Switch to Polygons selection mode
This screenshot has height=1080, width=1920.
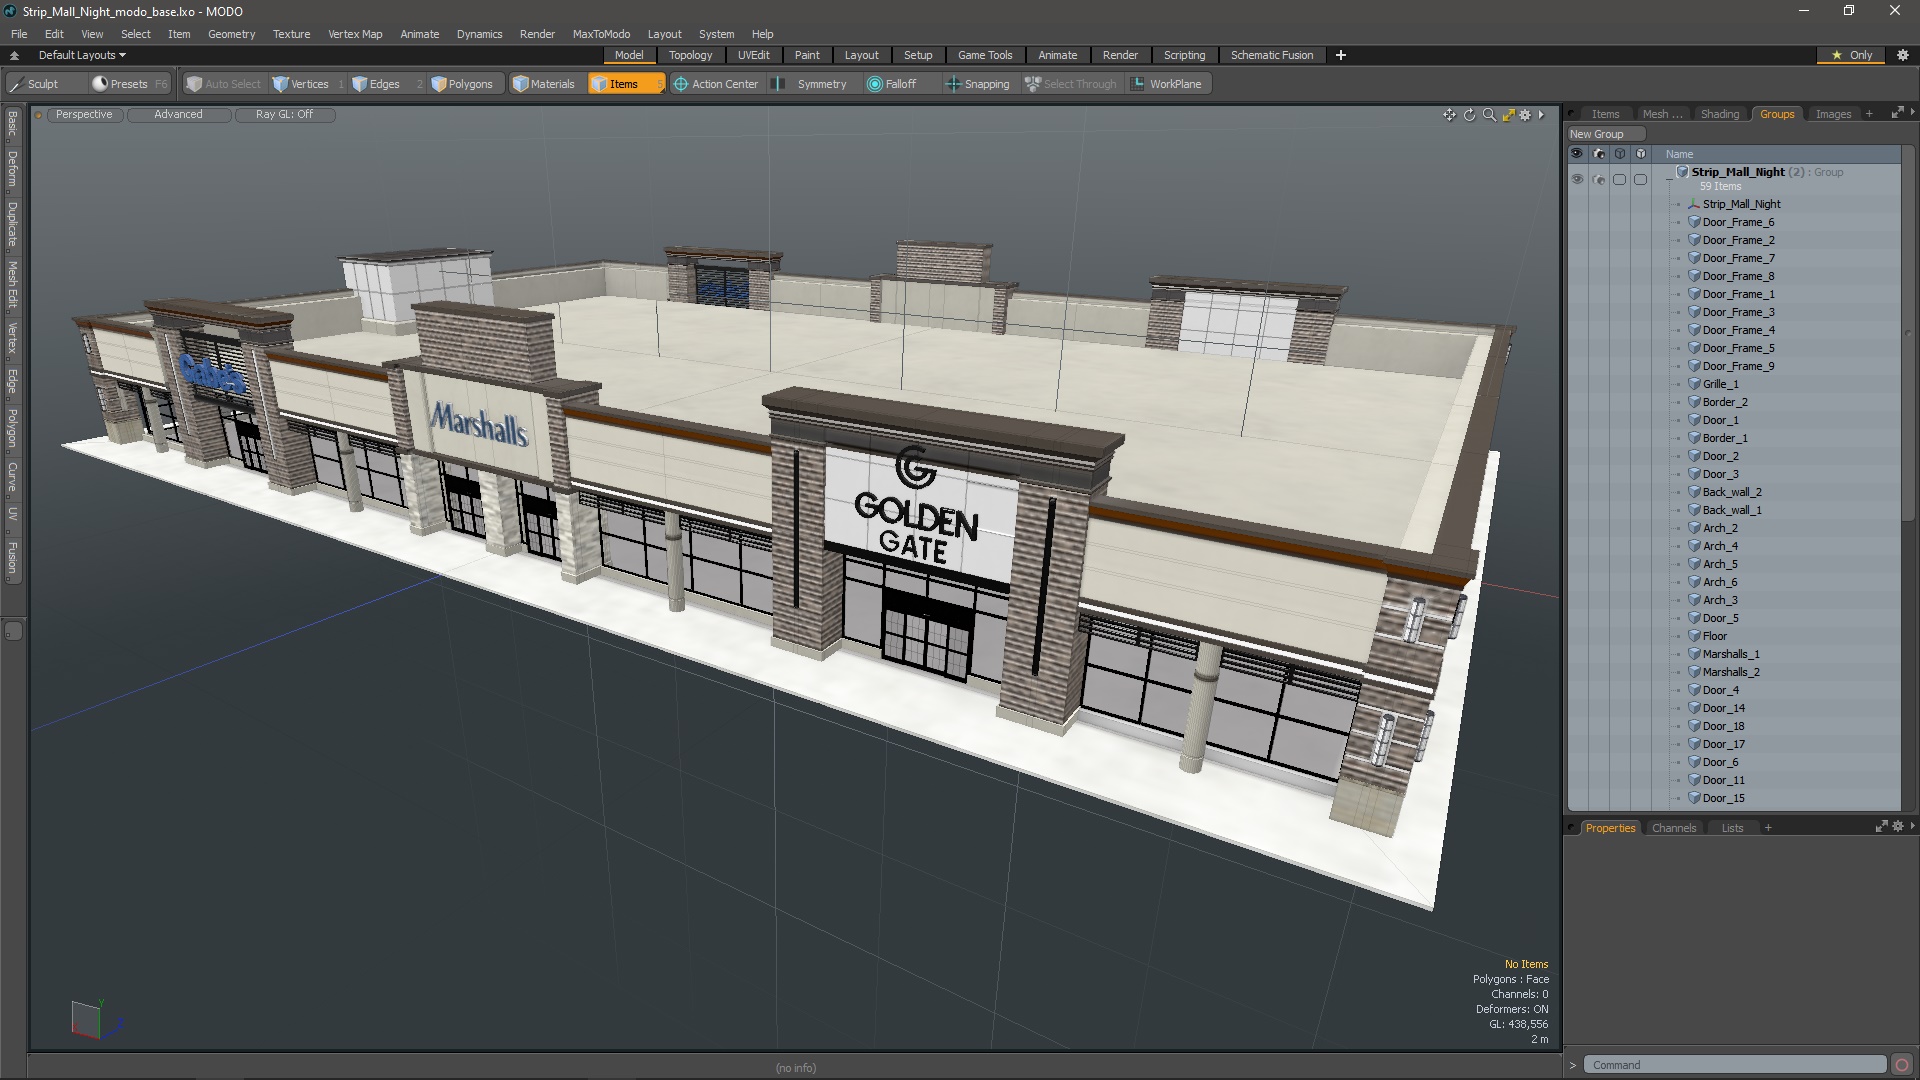[x=462, y=84]
